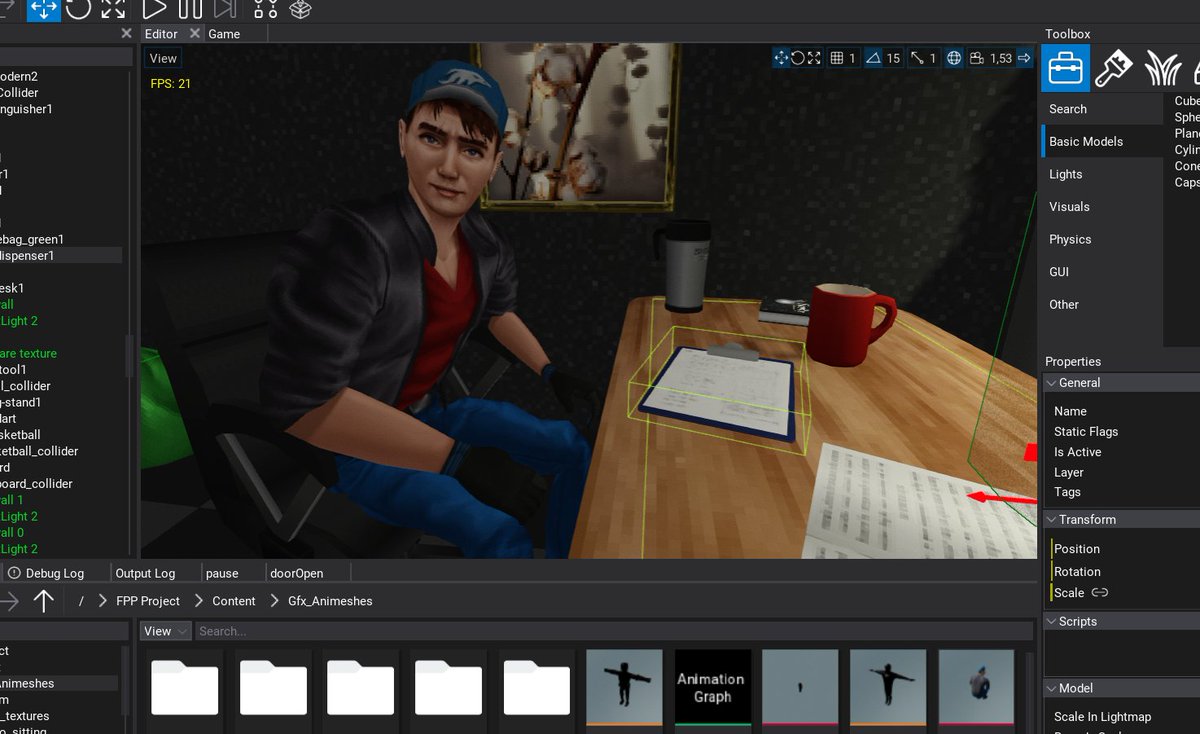Open the Content folder from the breadcrumb
The height and width of the screenshot is (734, 1200).
point(233,601)
